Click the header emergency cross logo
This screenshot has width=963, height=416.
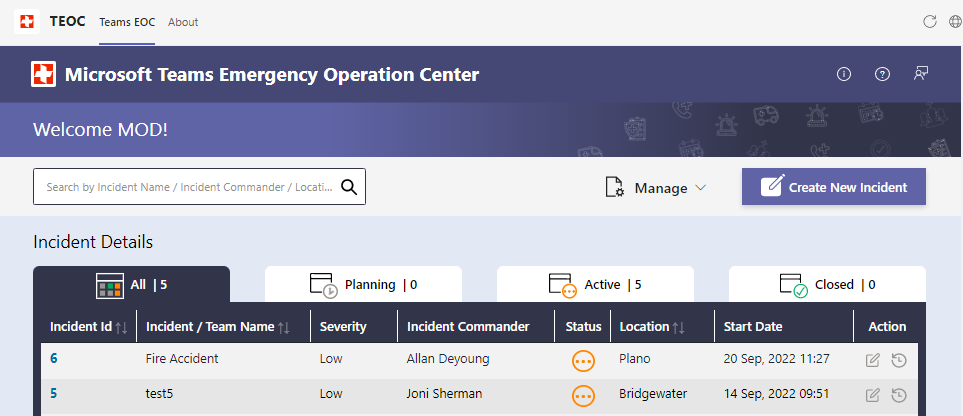pos(44,74)
